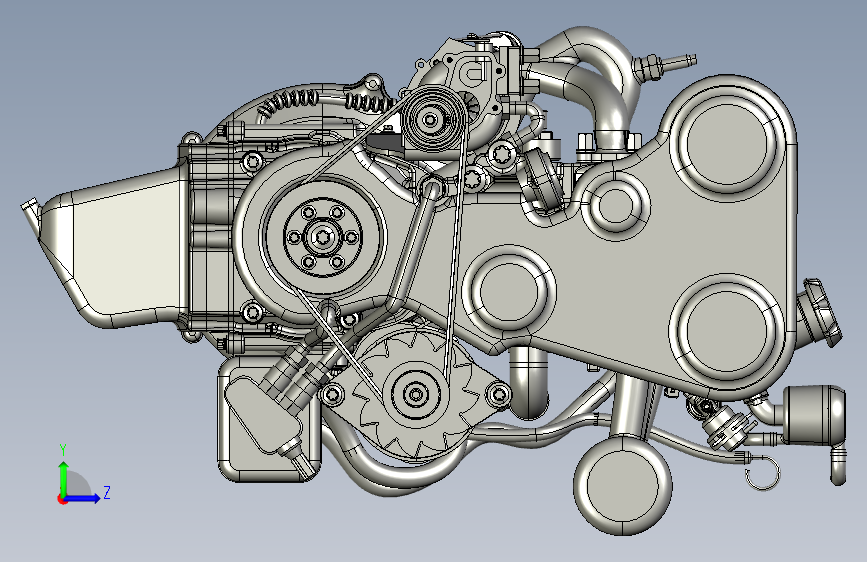Viewport: 867px width, 562px height.
Task: Select the large crankshaft pulley hub
Action: coord(323,237)
